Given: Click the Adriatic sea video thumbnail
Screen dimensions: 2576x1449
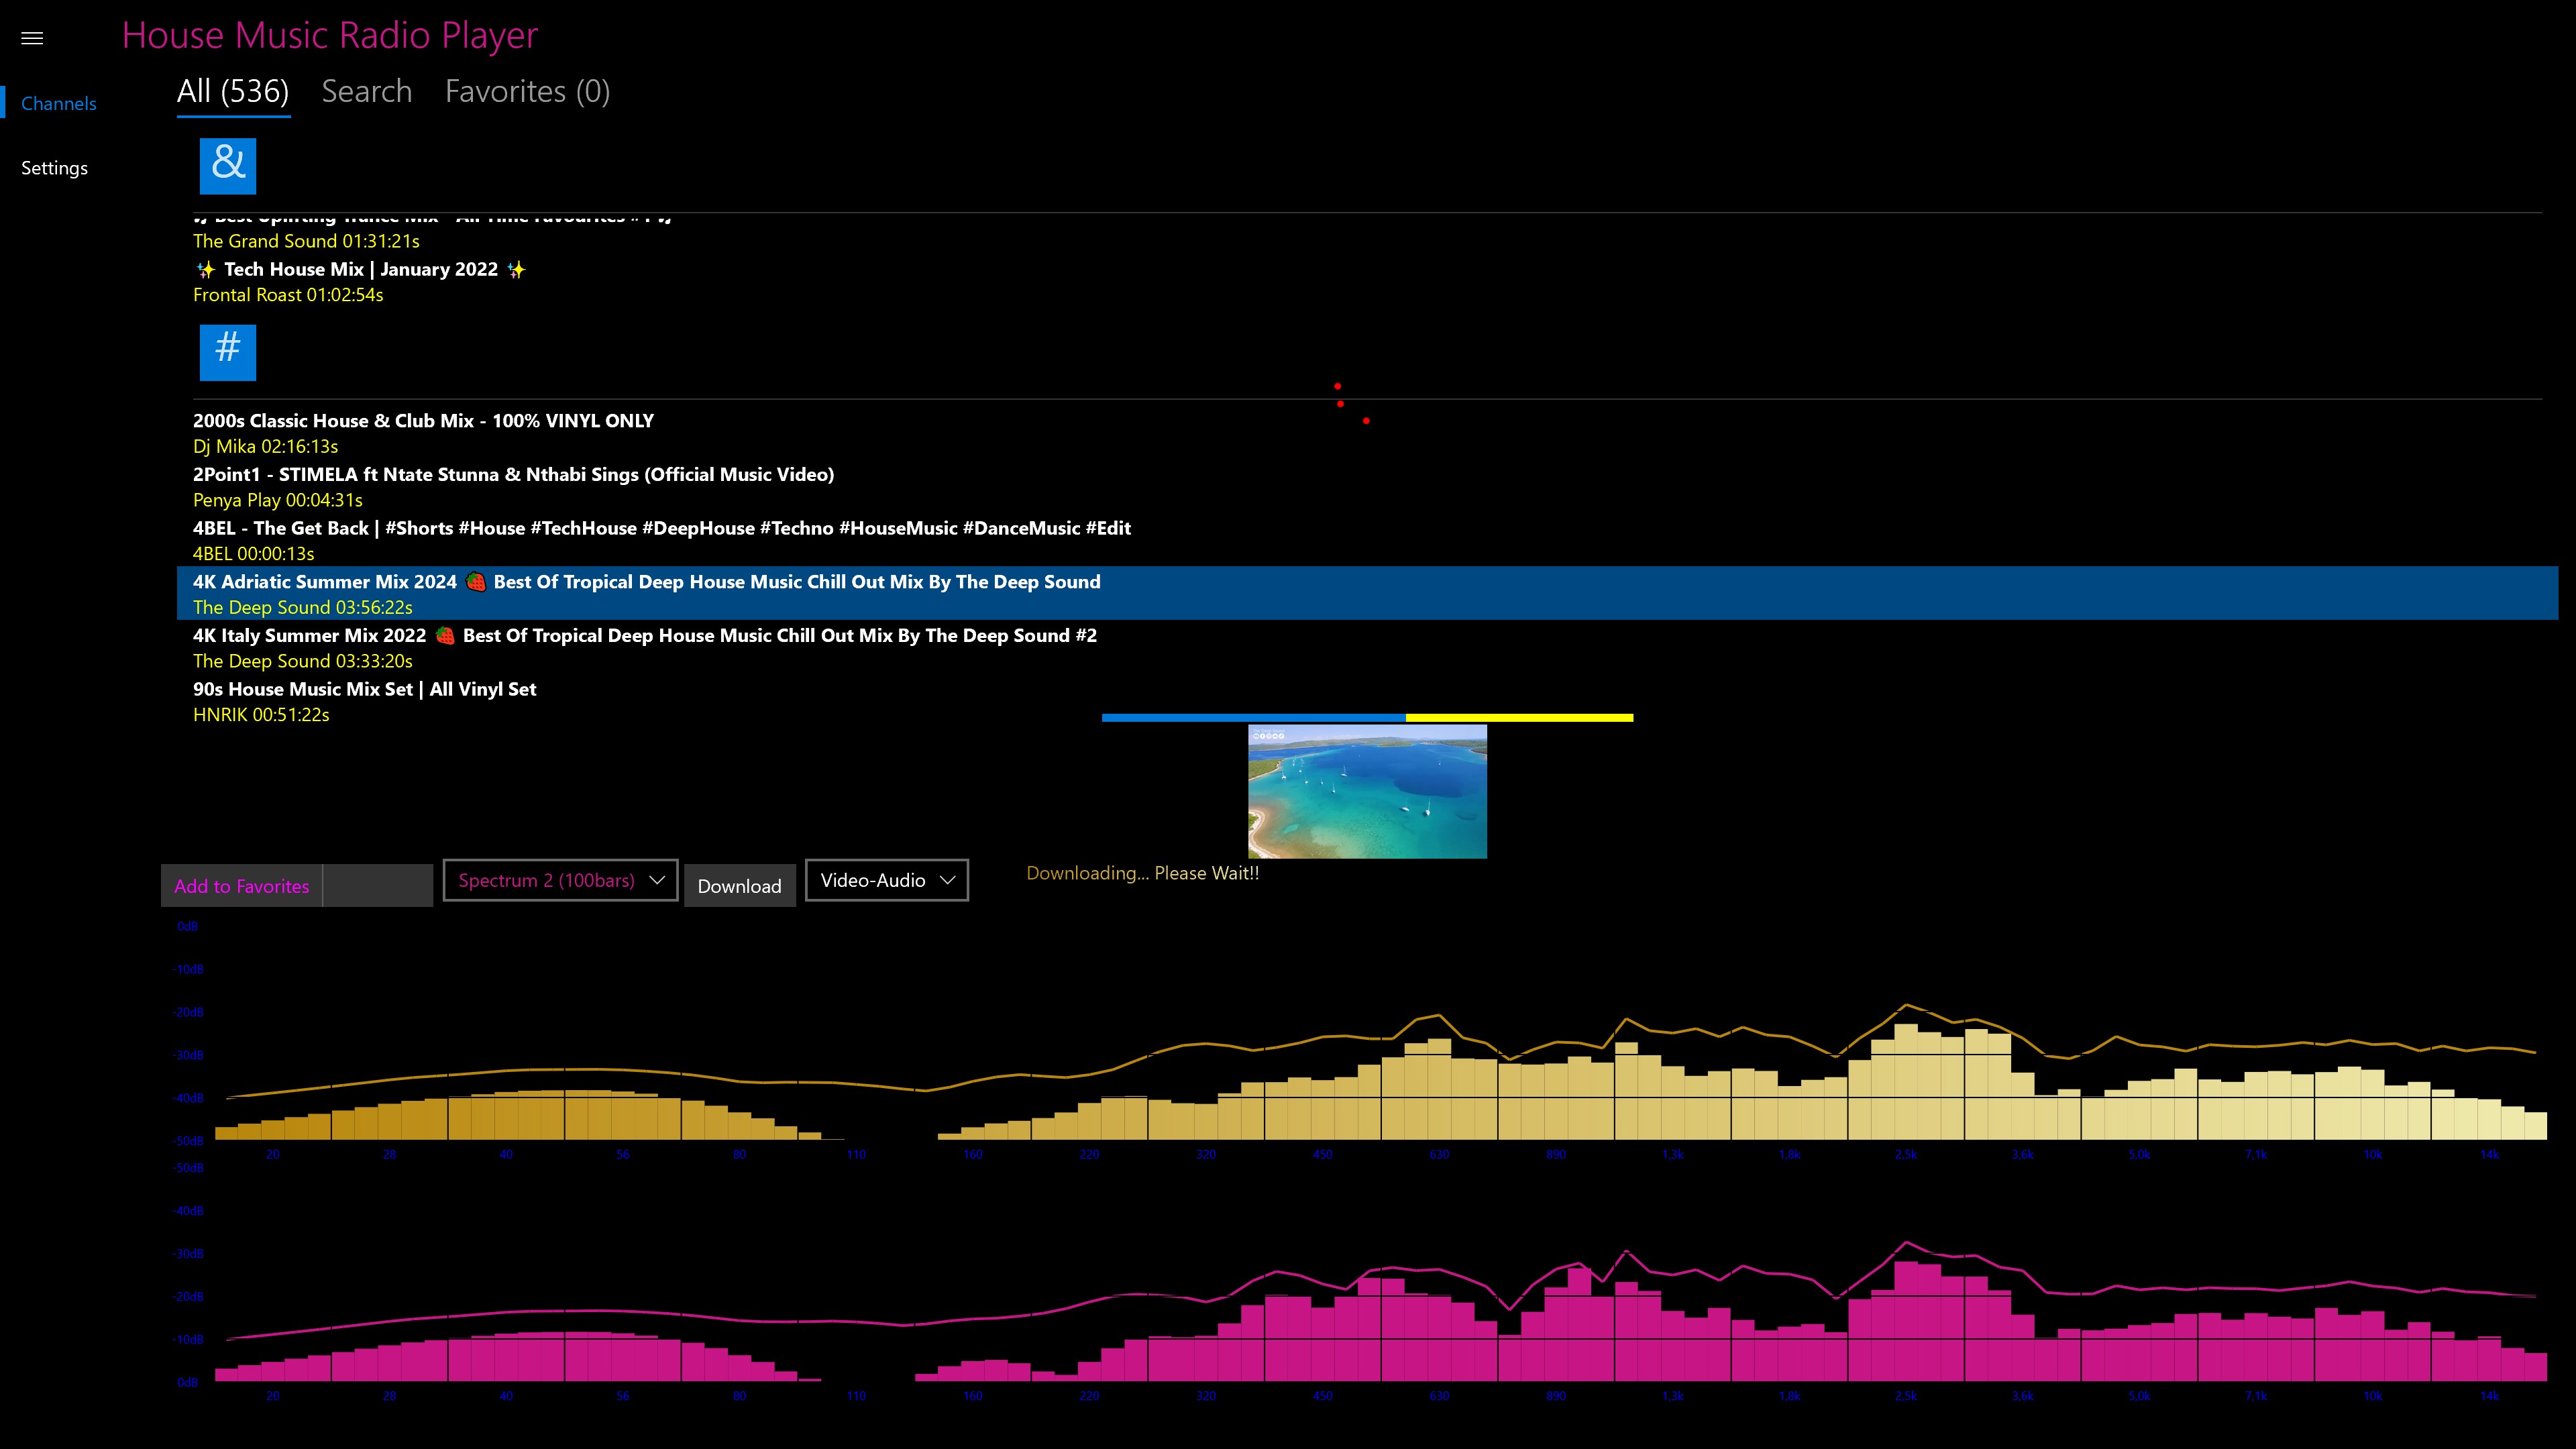Looking at the screenshot, I should (1367, 791).
